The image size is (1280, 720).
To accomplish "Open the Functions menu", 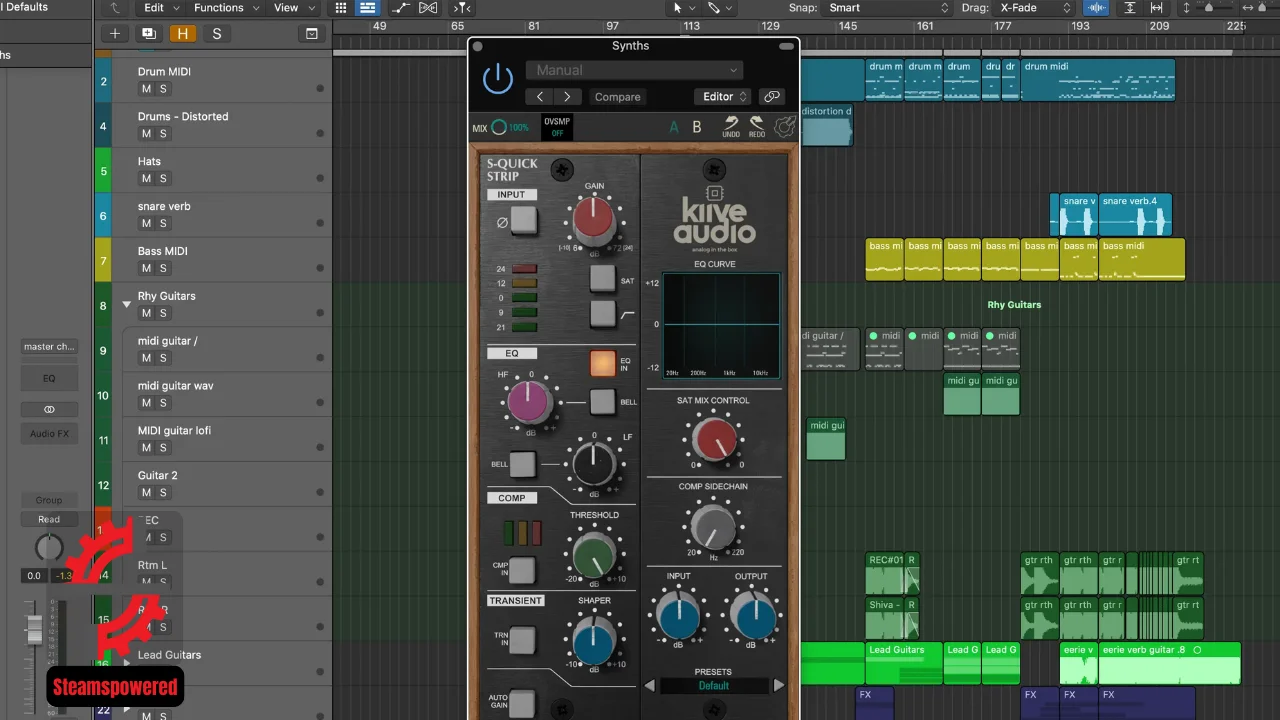I will (226, 8).
